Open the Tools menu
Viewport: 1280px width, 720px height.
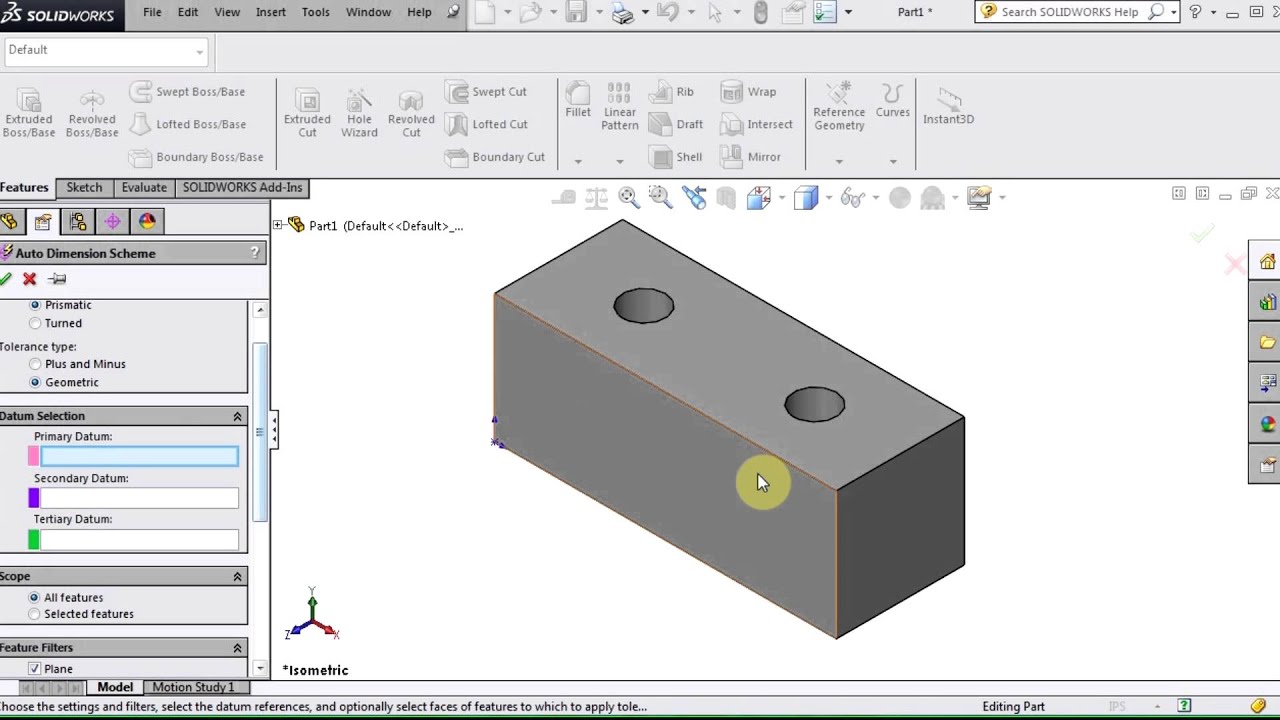coord(315,12)
